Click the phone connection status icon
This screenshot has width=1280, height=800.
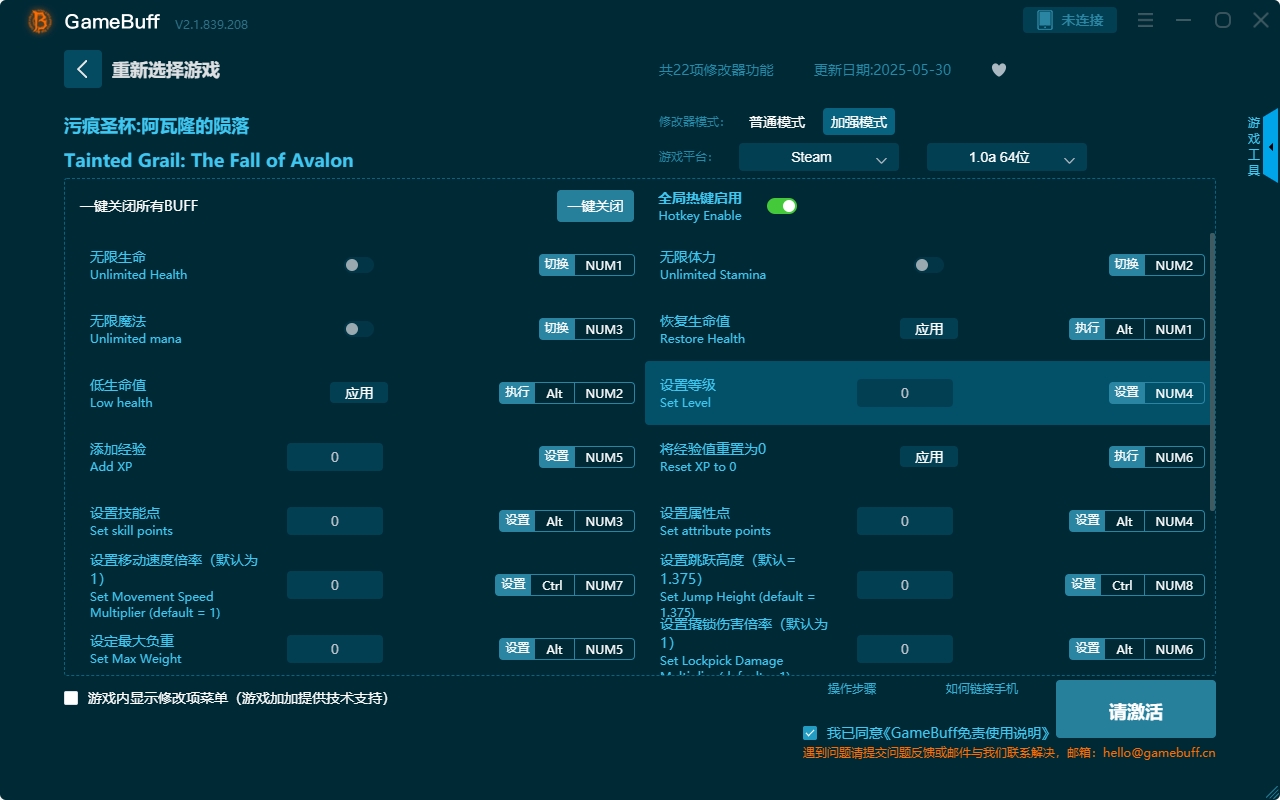click(x=1045, y=20)
